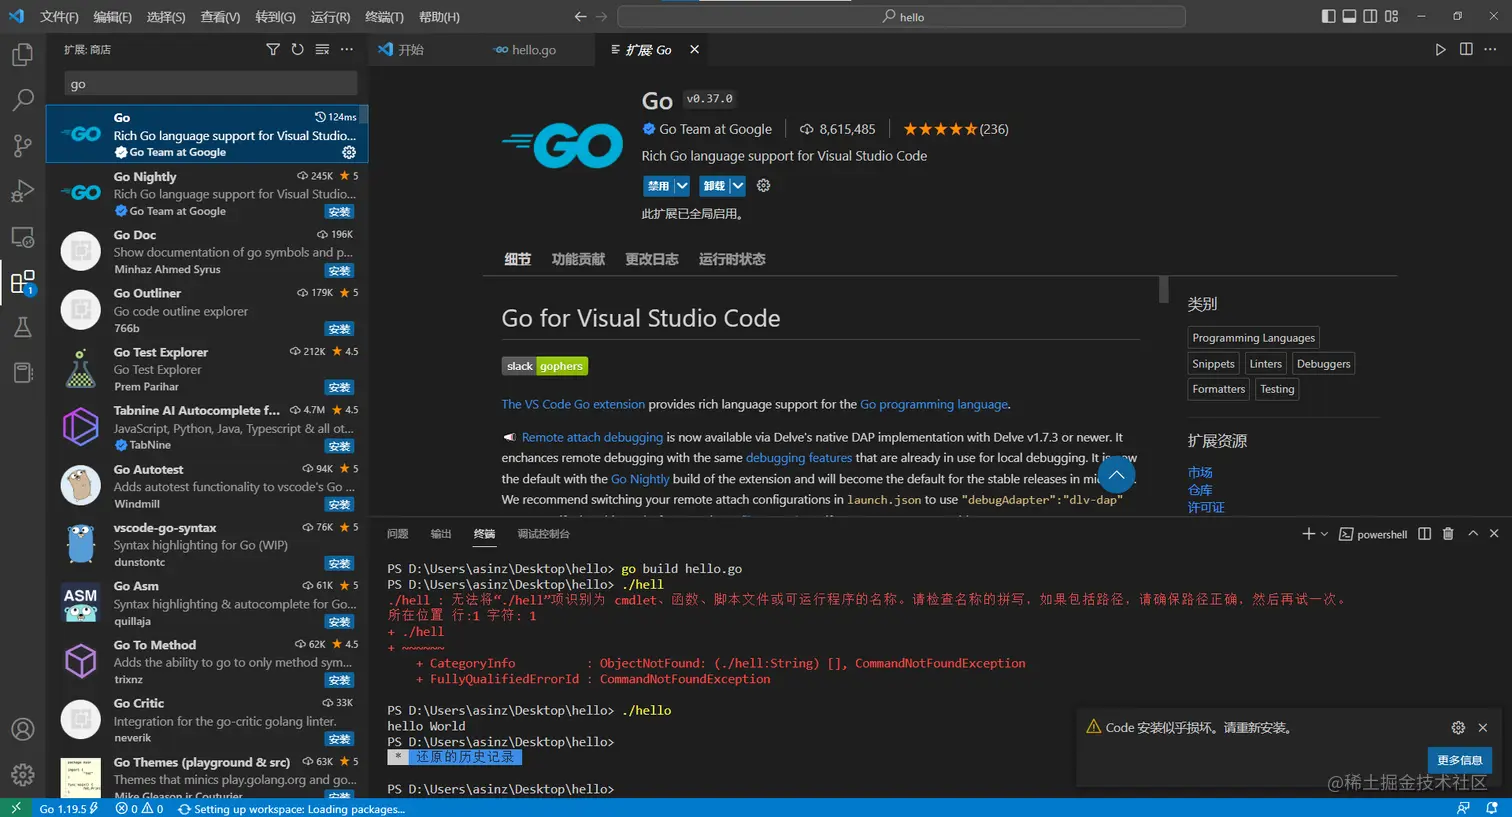
Task: Open the Source Control view
Action: point(22,146)
